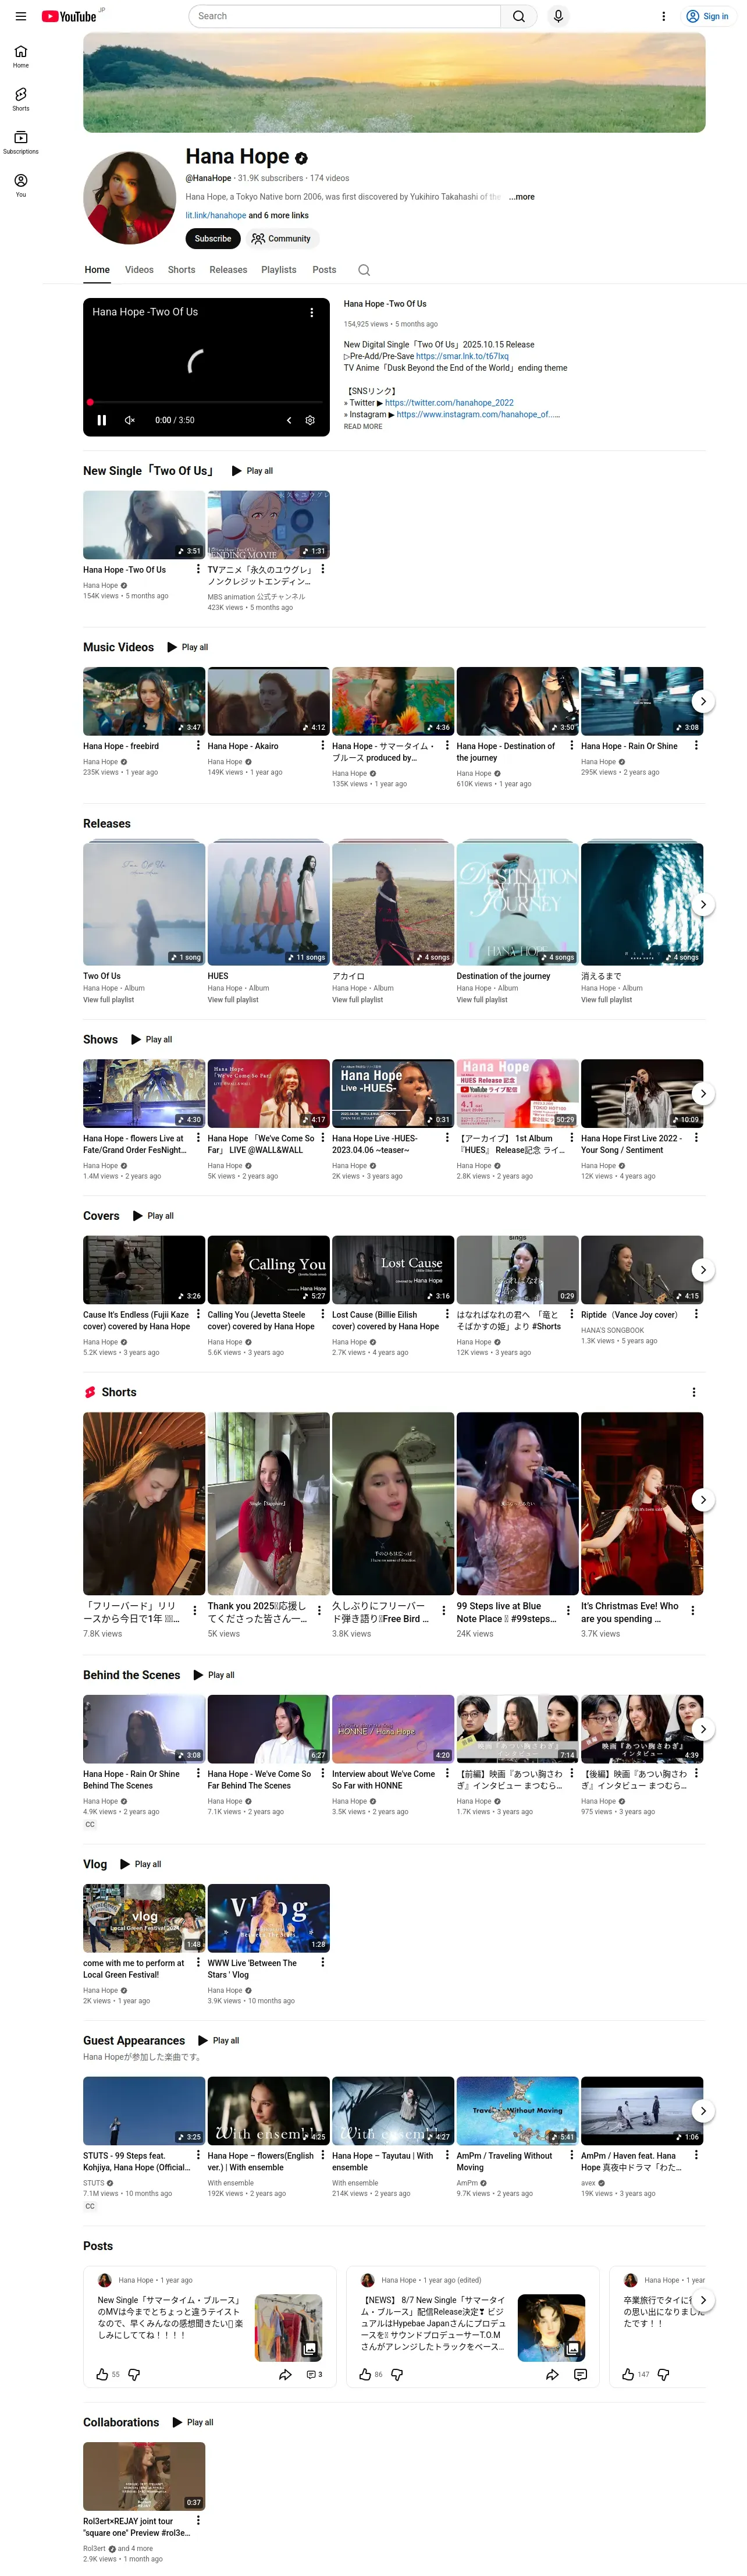Open View full playlist under HUES
This screenshot has height=2576, width=747.
pyautogui.click(x=233, y=1000)
